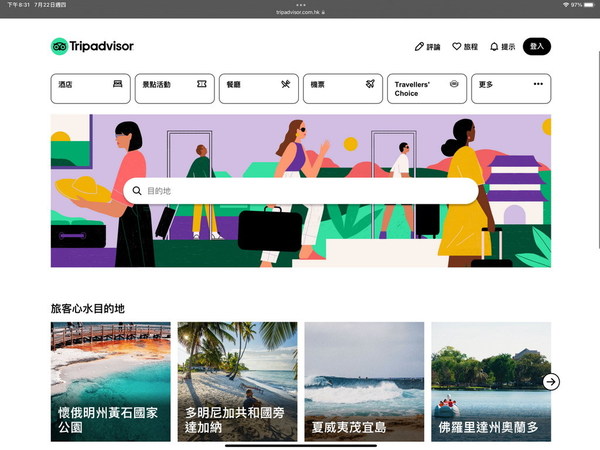Click the 登入 sign-in button

[537, 46]
